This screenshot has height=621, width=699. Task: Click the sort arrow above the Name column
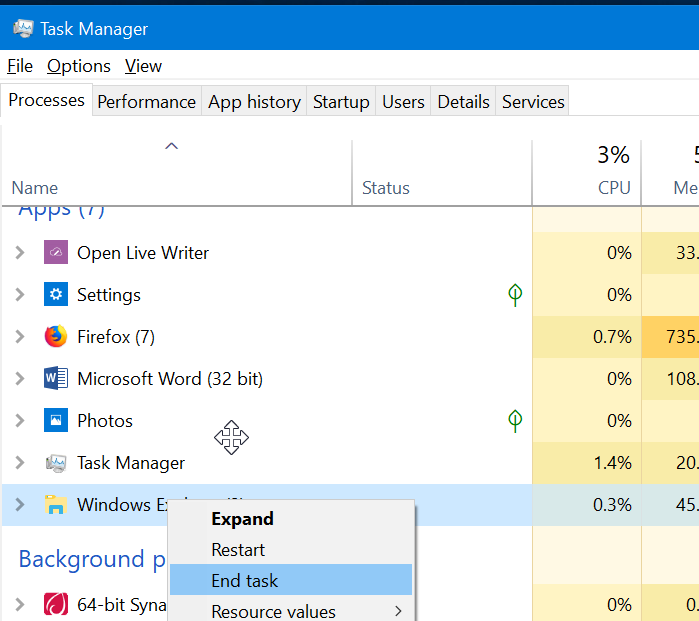(x=172, y=146)
